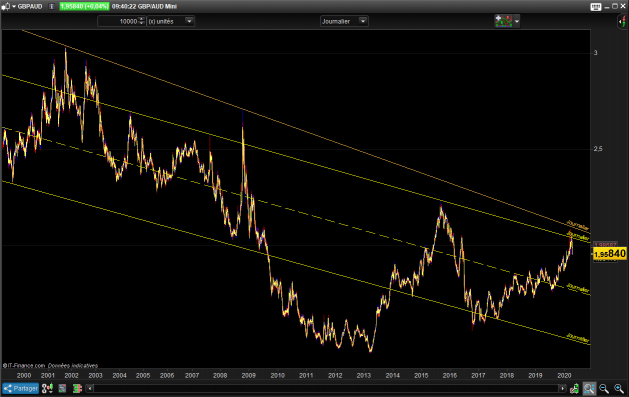Open the (x) unités dropdown
Screen dimensions: 629x397
171,21
